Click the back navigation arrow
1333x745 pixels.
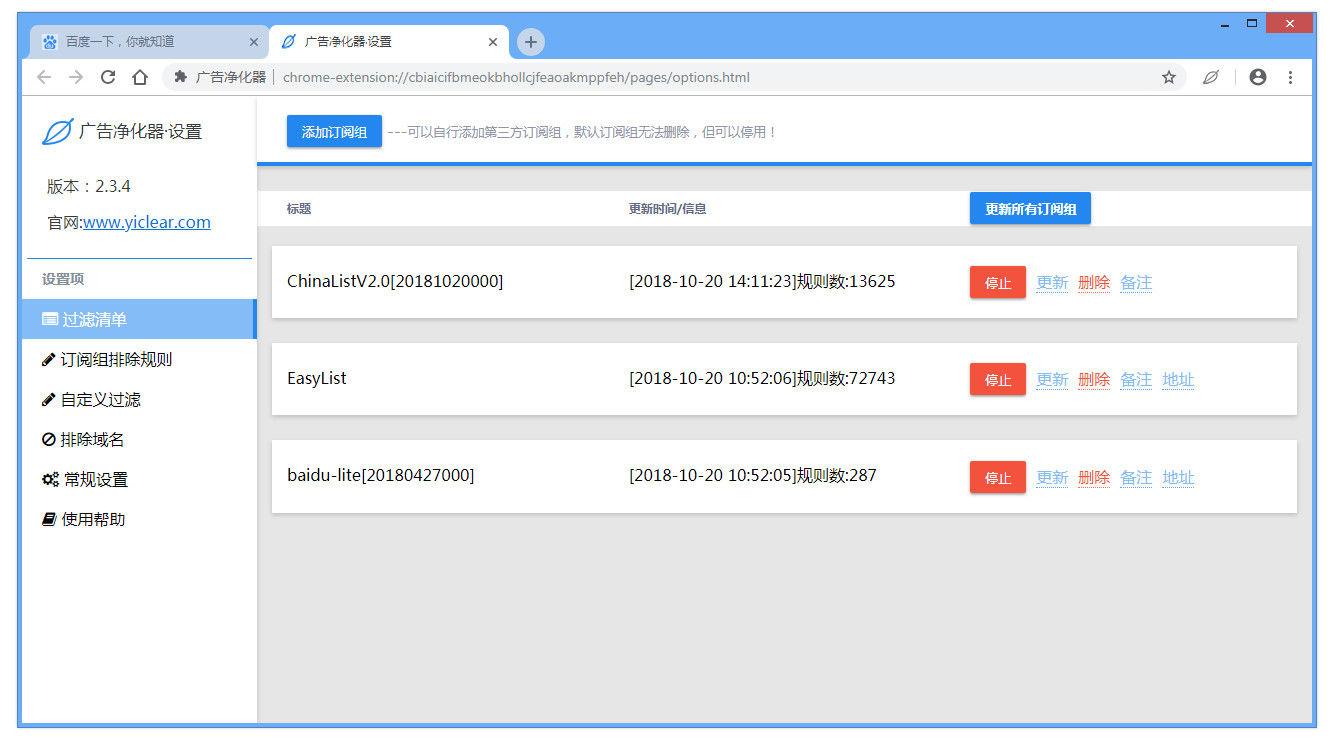click(x=44, y=77)
